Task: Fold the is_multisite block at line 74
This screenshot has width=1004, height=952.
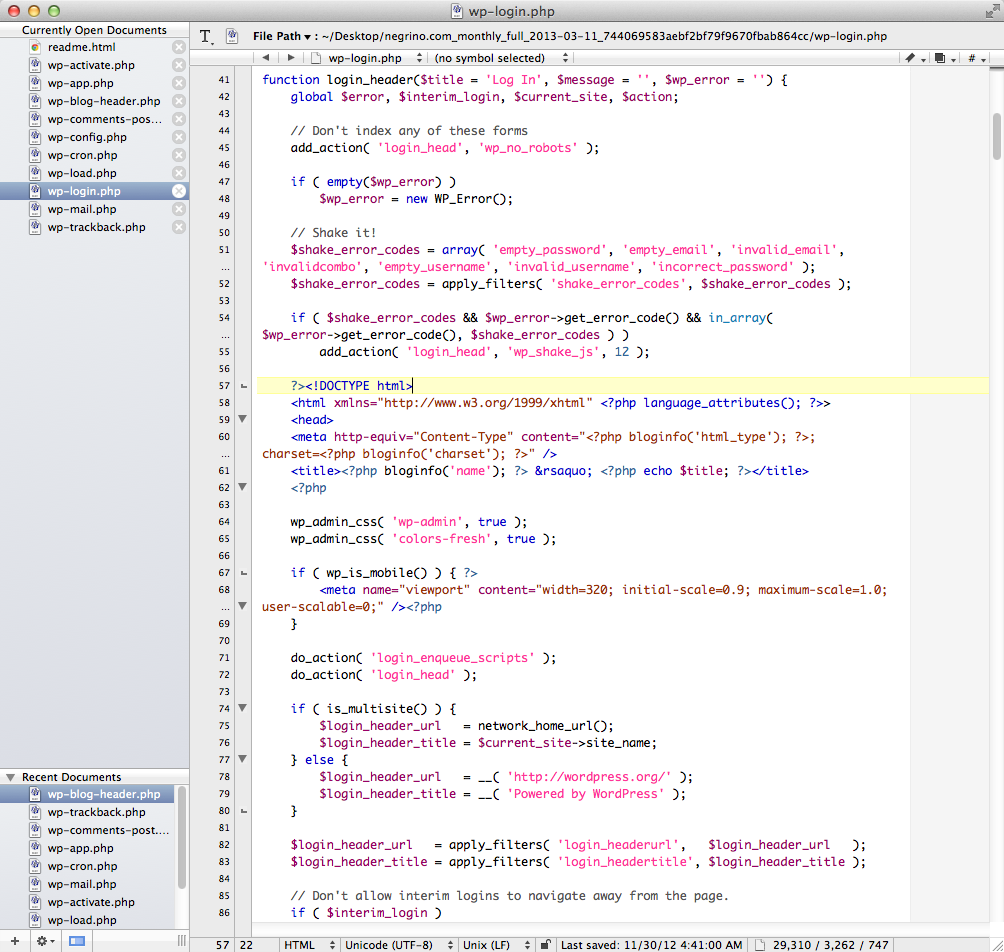Action: [x=243, y=707]
